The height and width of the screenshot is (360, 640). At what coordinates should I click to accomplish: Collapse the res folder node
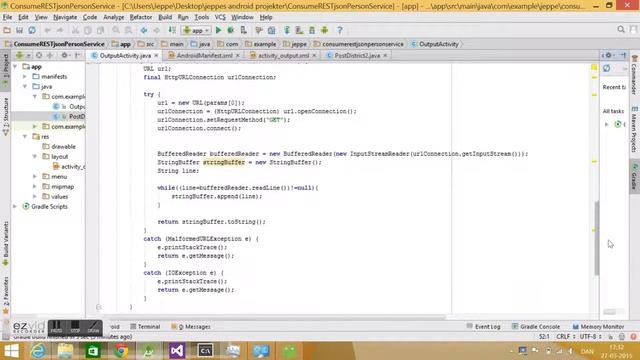tap(25, 136)
